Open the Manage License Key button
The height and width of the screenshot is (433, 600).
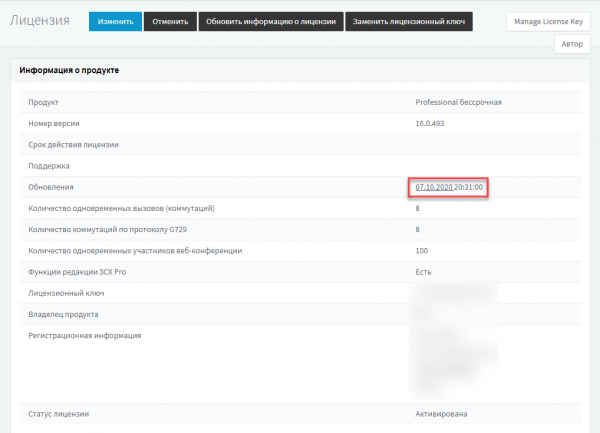click(x=548, y=21)
